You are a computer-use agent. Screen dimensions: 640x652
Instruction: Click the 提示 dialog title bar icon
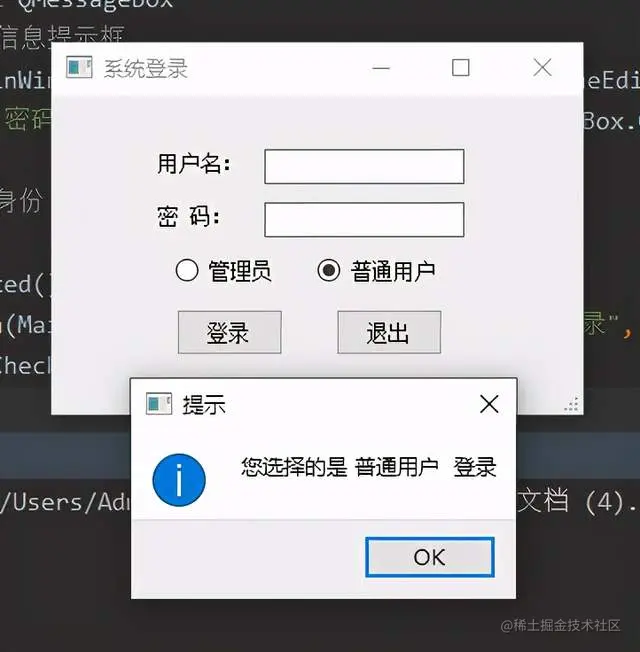point(159,404)
